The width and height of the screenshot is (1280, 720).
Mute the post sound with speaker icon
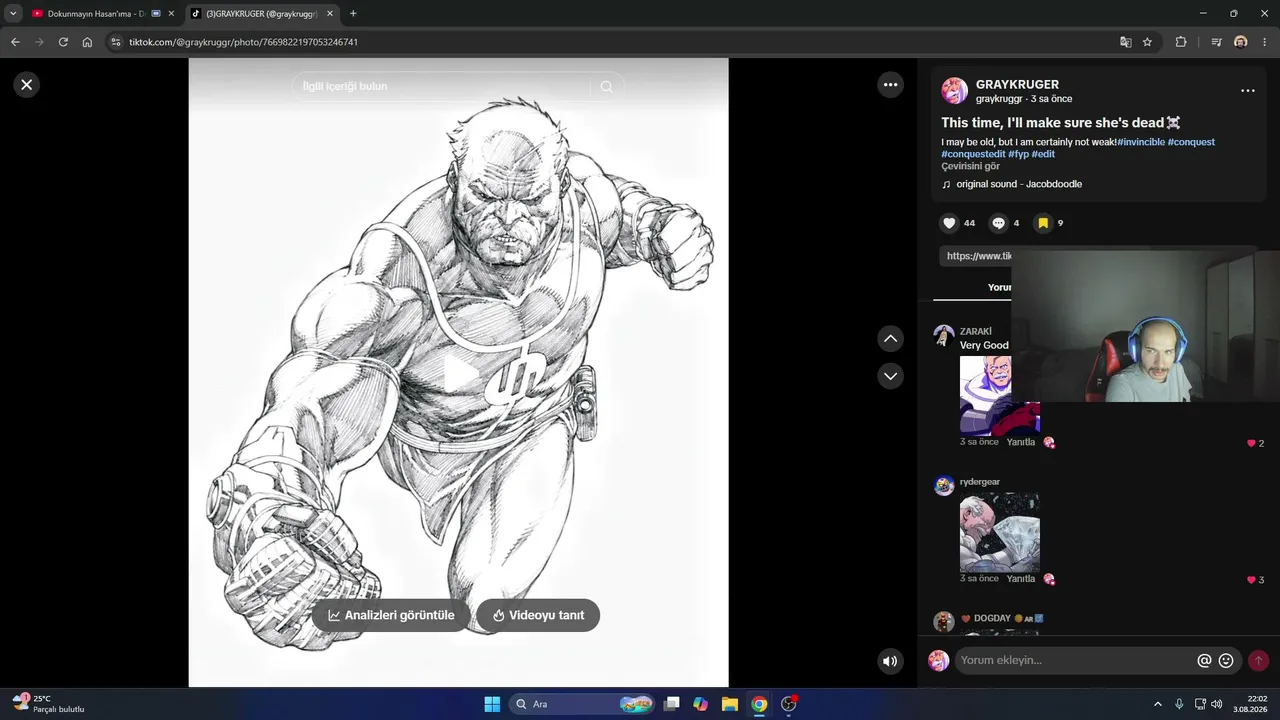coord(890,661)
